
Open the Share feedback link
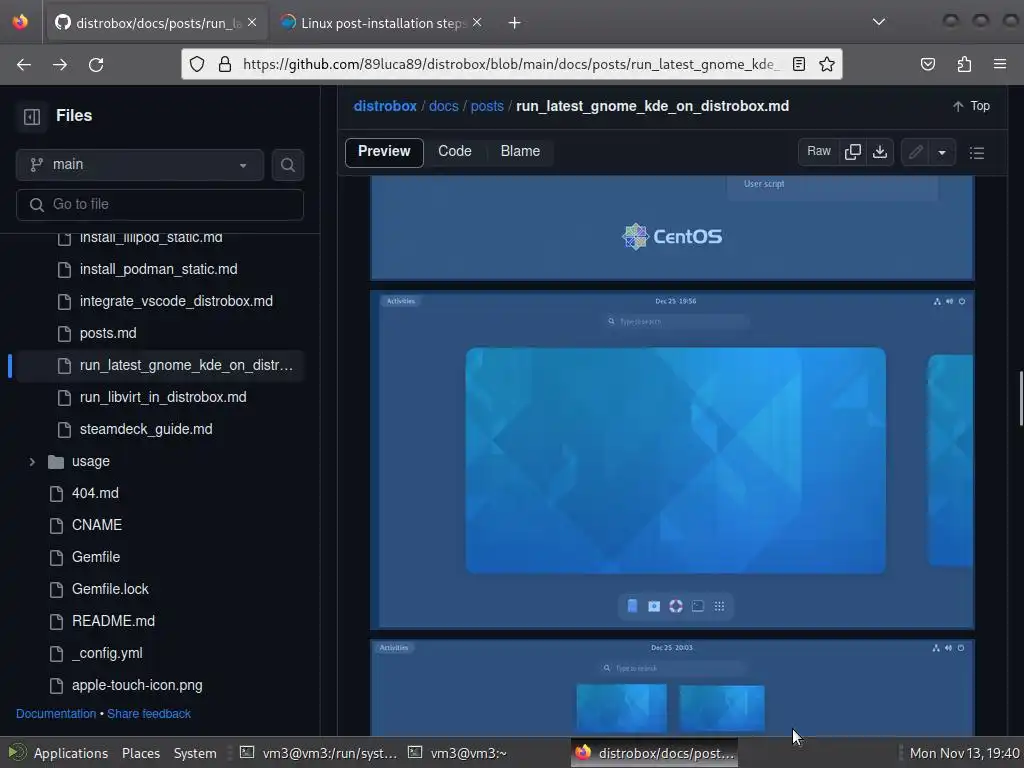point(149,714)
